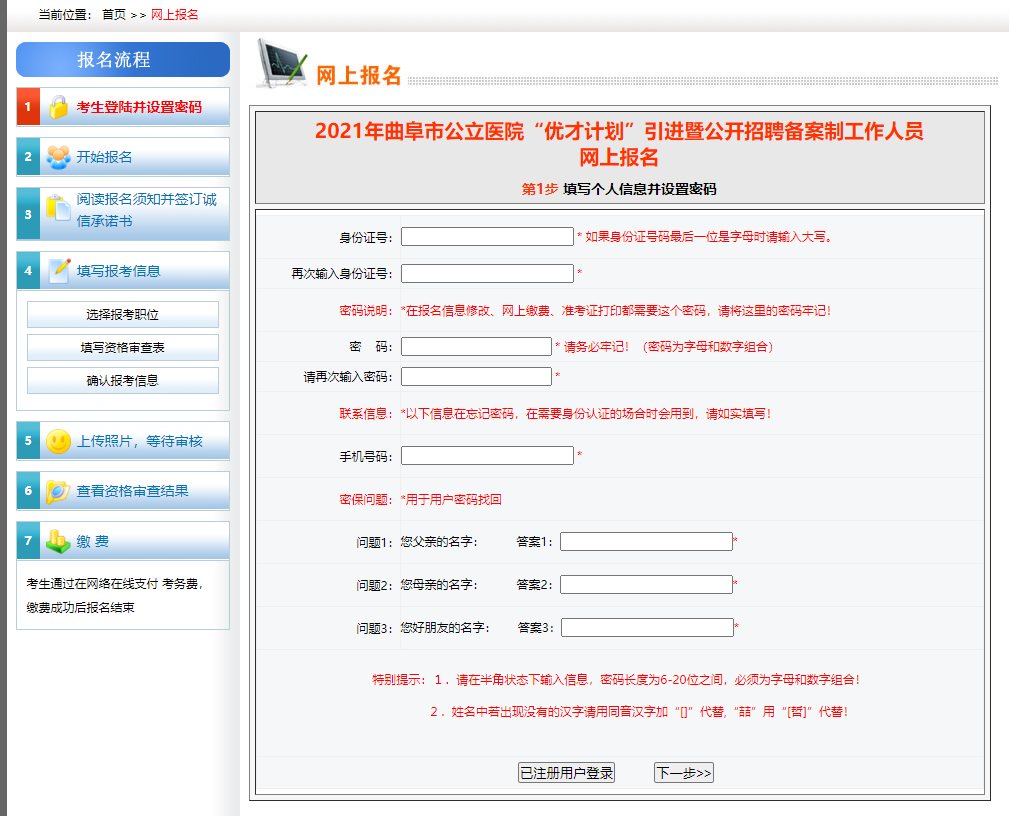Click the 再次输入身份证号 text box
Viewport: 1009px width, 816px height.
[x=487, y=274]
